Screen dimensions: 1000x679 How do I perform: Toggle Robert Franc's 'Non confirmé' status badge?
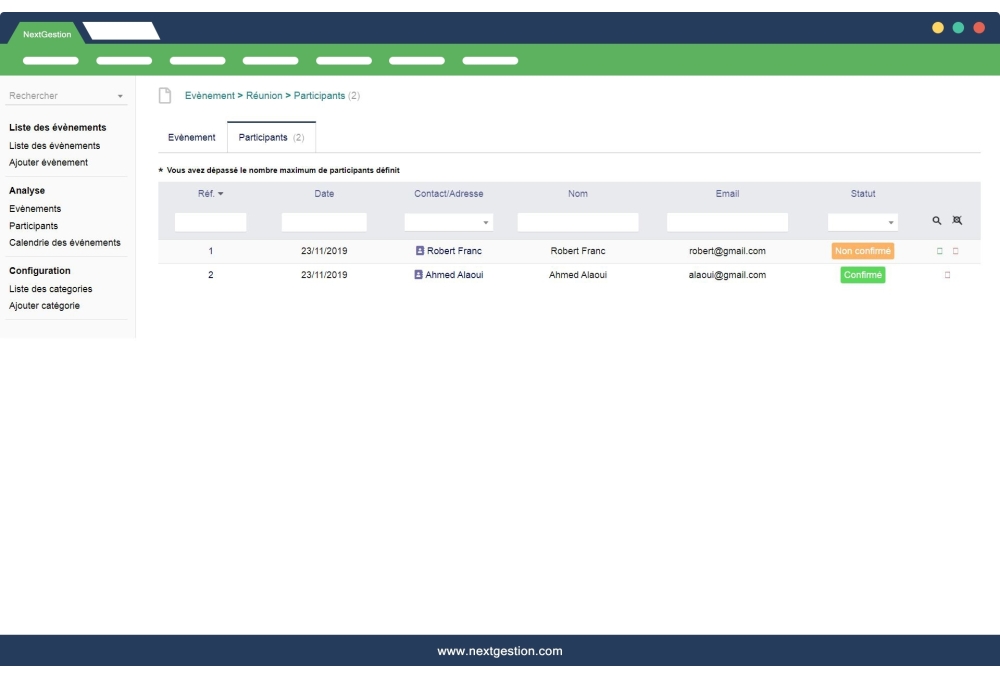tap(864, 250)
